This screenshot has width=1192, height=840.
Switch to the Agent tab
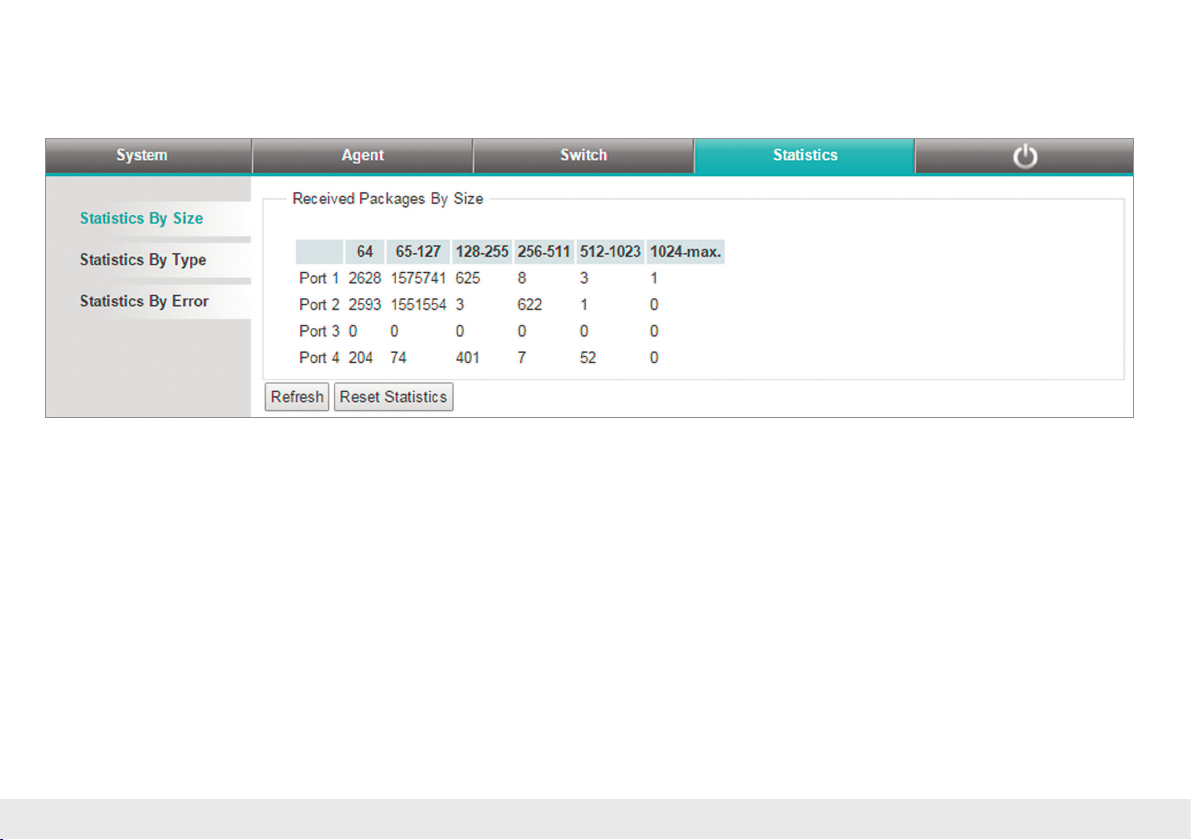pos(363,156)
